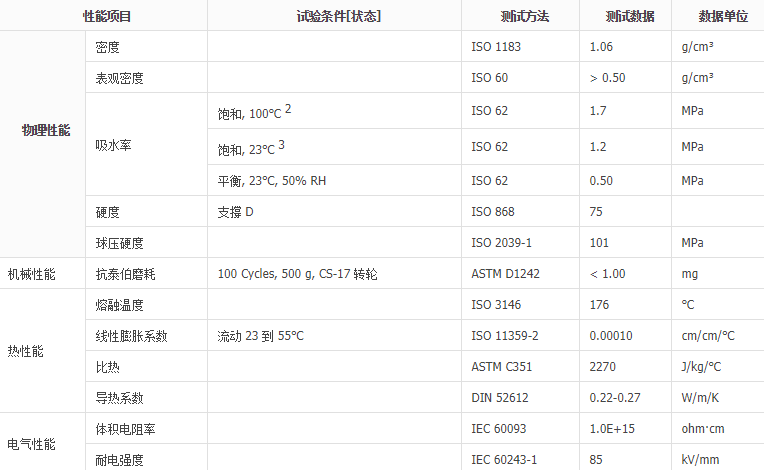
Task: Click the DIN 52612 test method cell
Action: pos(499,398)
